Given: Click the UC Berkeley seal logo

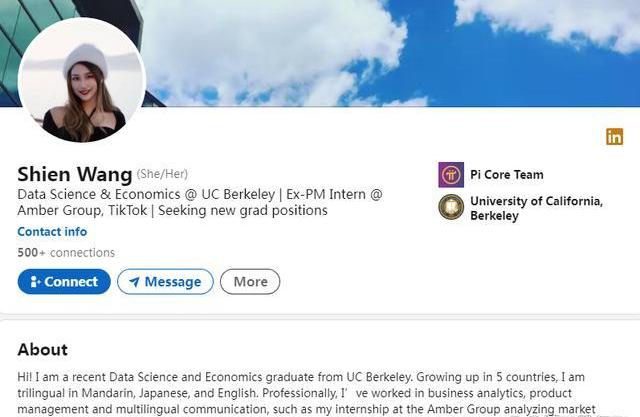Looking at the screenshot, I should [451, 207].
